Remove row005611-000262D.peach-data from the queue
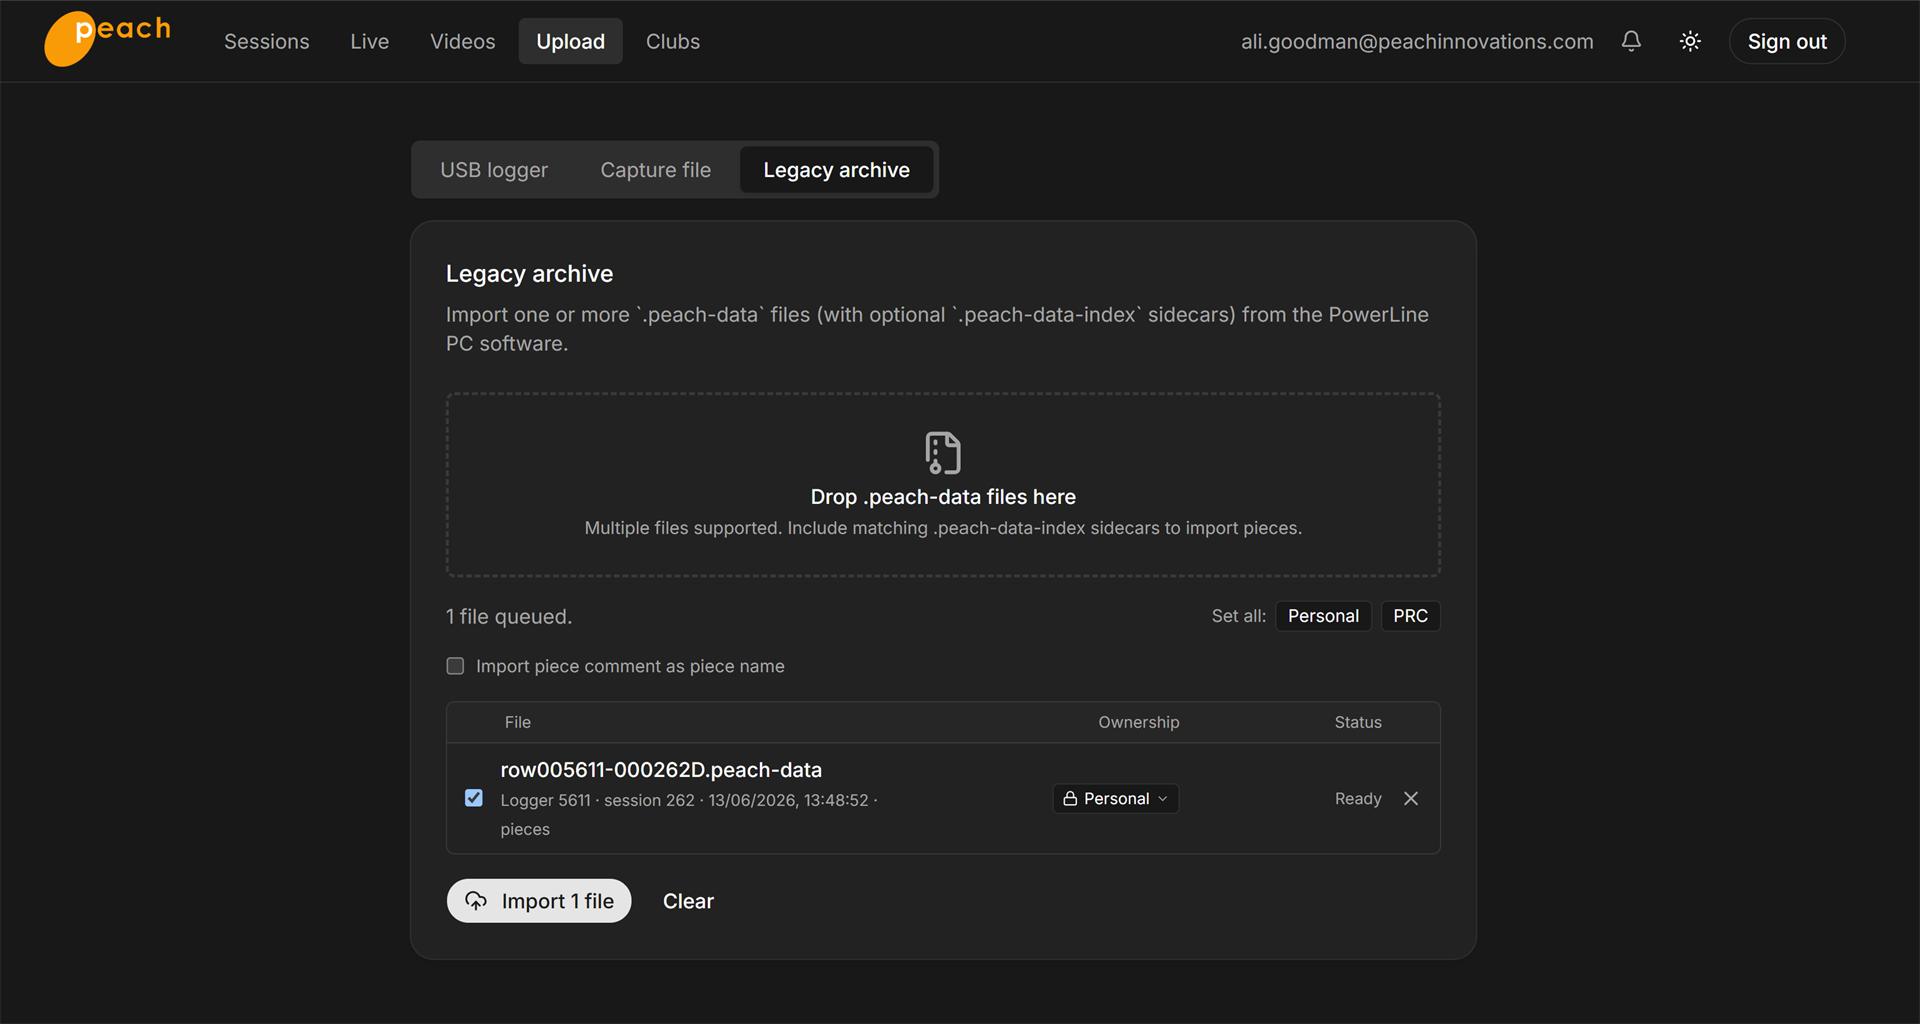Viewport: 1920px width, 1024px height. (x=1411, y=798)
